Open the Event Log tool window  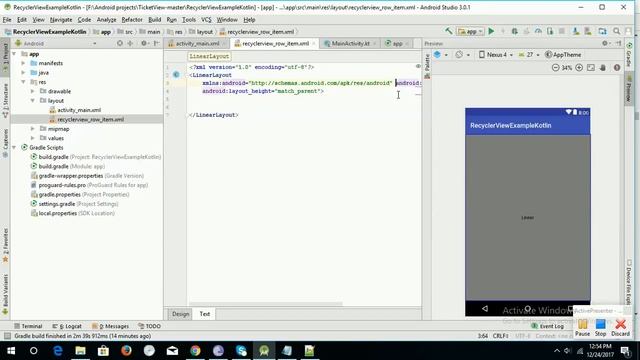[547, 326]
